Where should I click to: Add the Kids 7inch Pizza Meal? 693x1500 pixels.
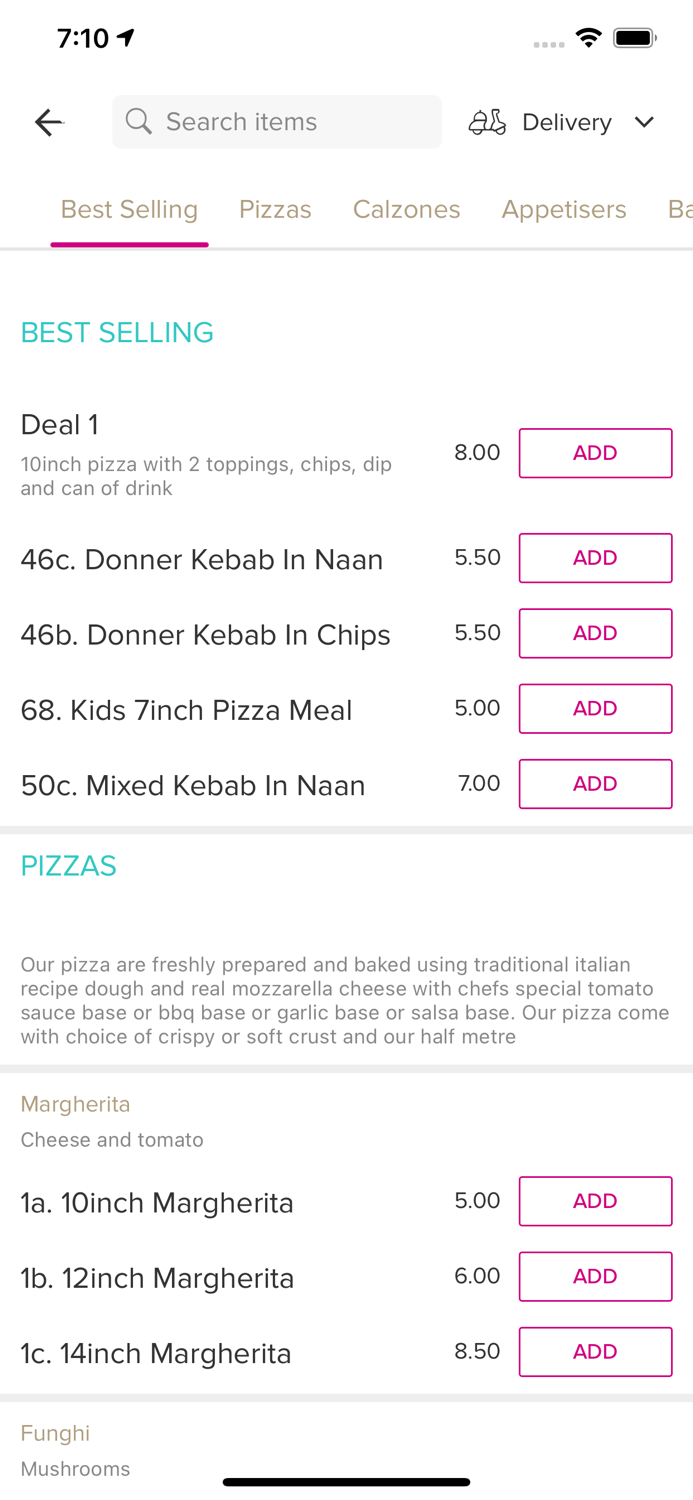(595, 708)
